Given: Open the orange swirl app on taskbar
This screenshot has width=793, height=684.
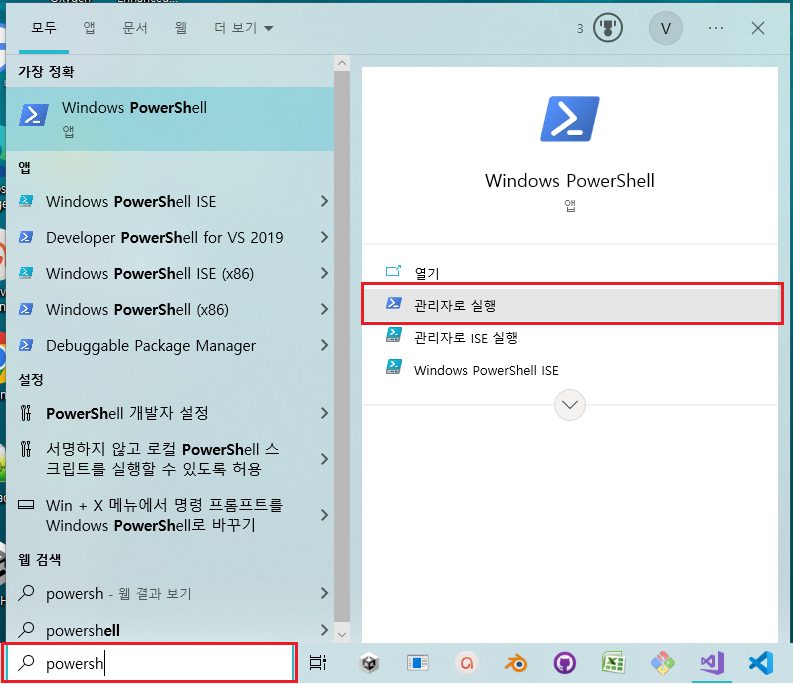Looking at the screenshot, I should pyautogui.click(x=467, y=663).
